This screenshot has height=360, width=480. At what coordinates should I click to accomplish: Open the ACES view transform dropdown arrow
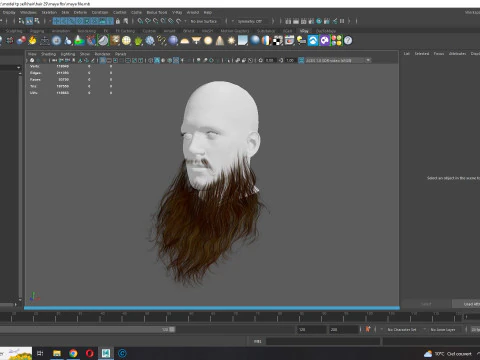(x=368, y=60)
